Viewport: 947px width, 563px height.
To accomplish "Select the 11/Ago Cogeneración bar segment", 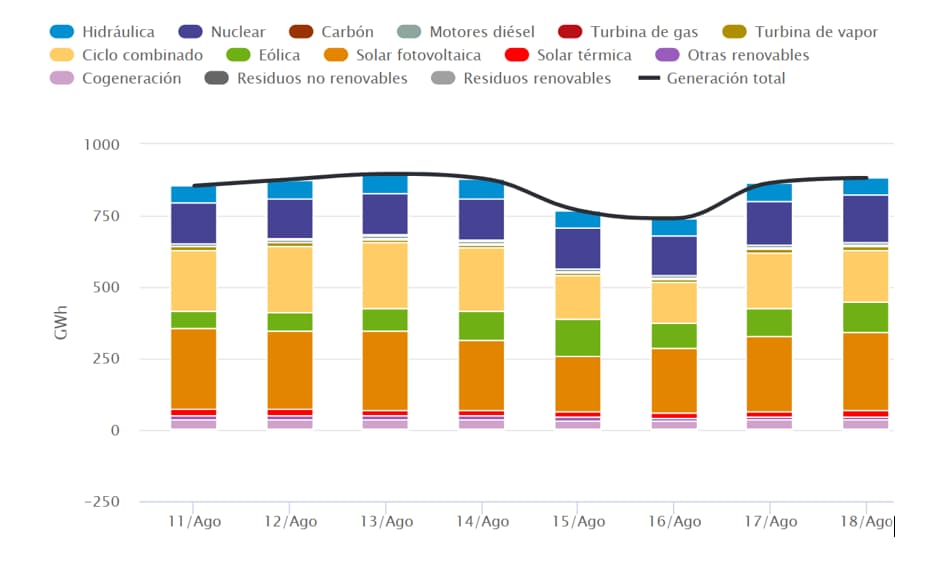I will click(x=193, y=424).
